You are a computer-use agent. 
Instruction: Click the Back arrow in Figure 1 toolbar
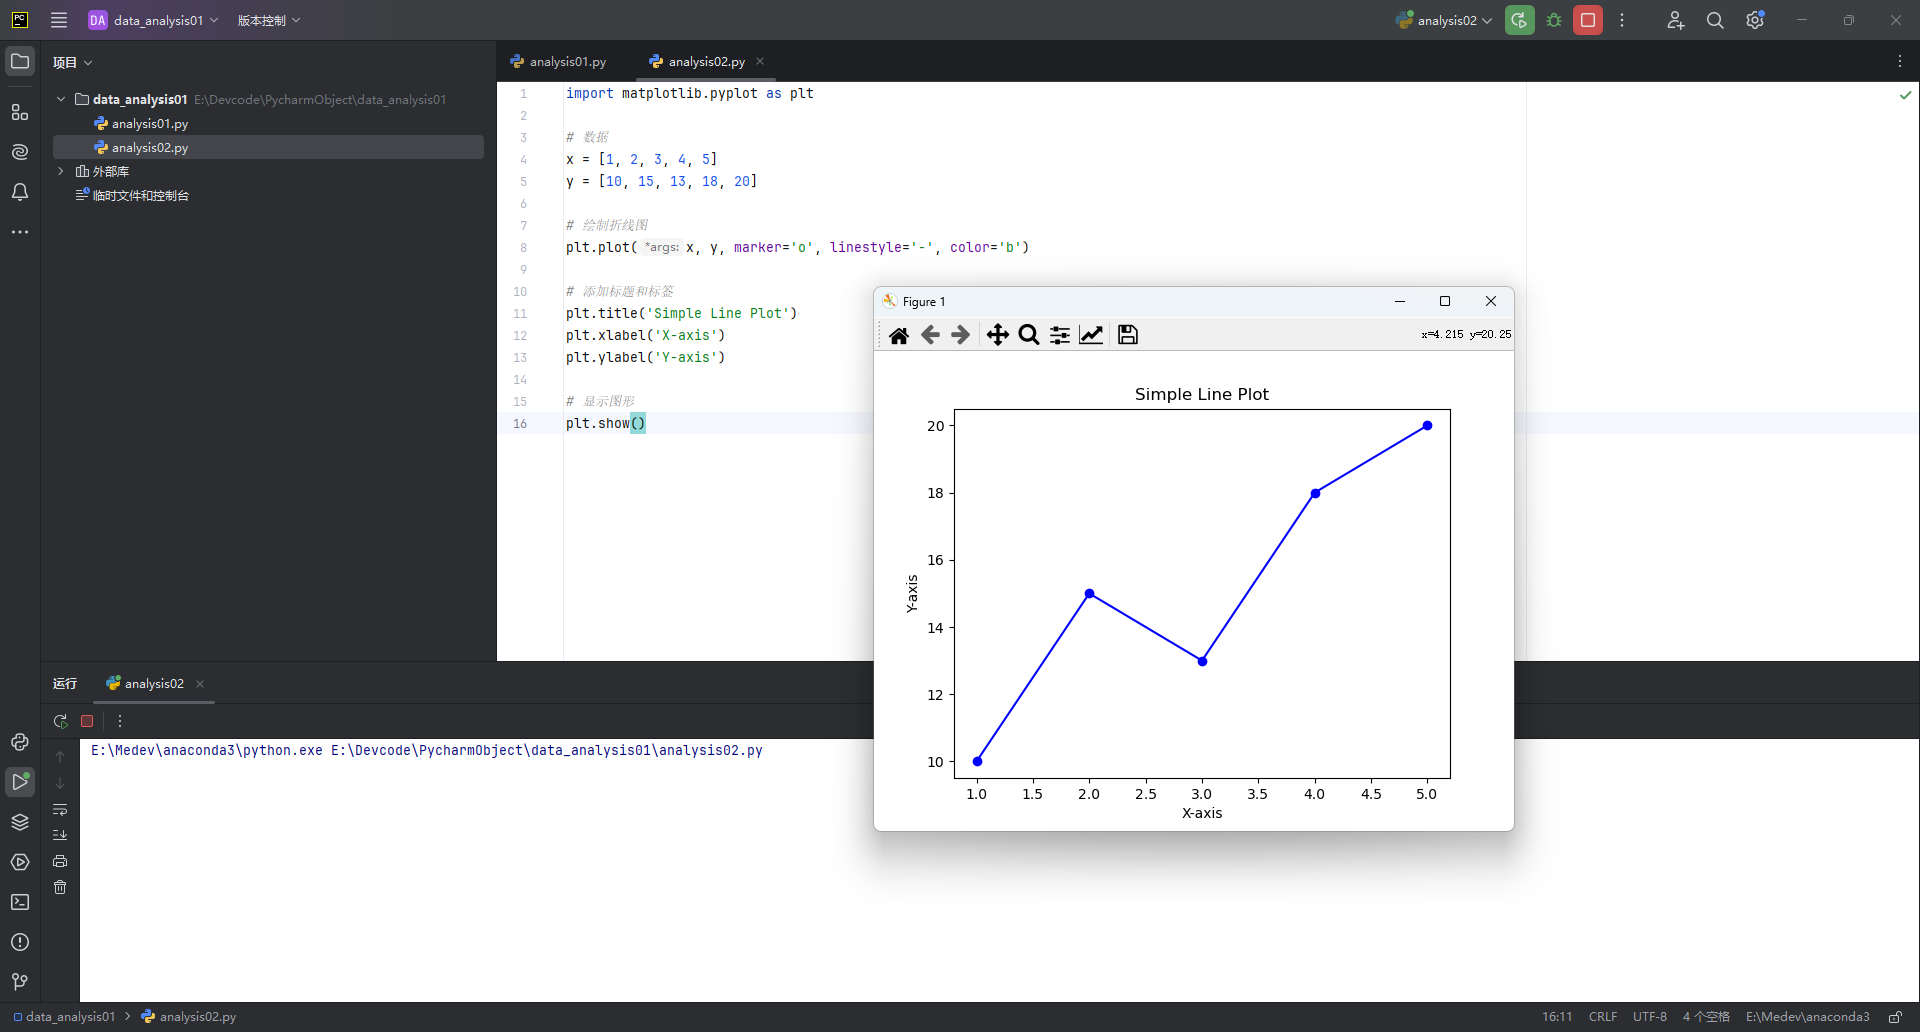tap(930, 335)
